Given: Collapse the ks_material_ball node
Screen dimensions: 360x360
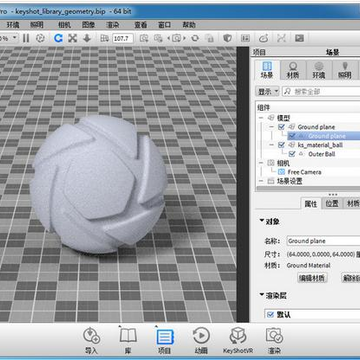Looking at the screenshot, I should [x=272, y=145].
